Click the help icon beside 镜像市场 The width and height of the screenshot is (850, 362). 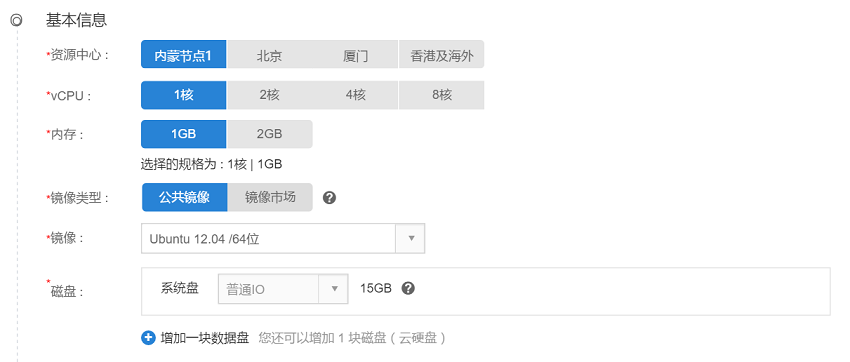pos(329,198)
